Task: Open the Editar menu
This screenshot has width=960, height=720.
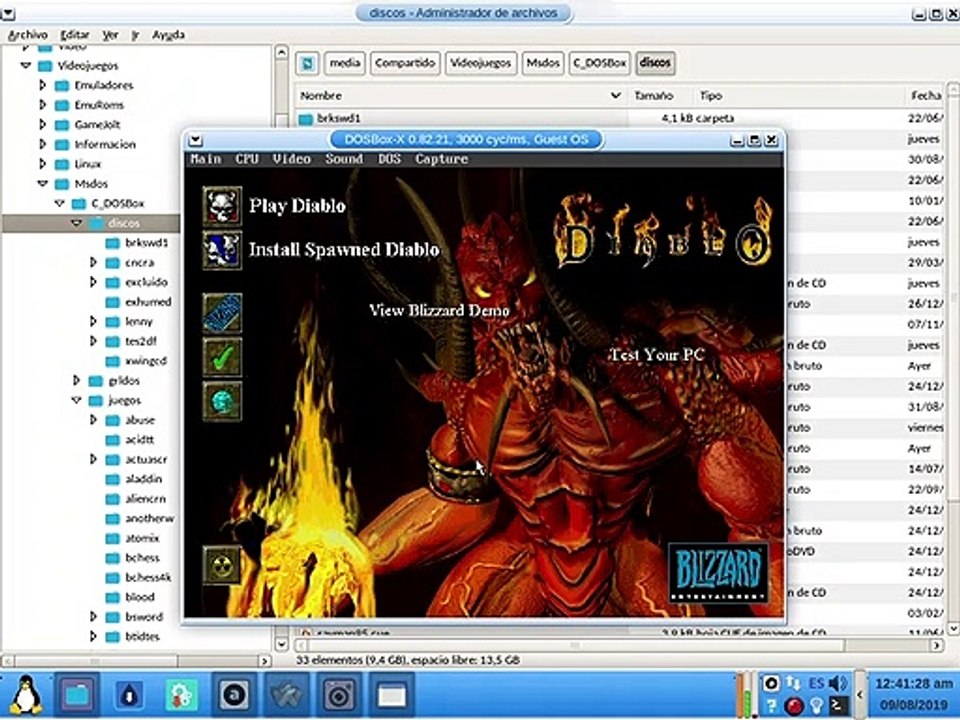Action: (x=75, y=35)
